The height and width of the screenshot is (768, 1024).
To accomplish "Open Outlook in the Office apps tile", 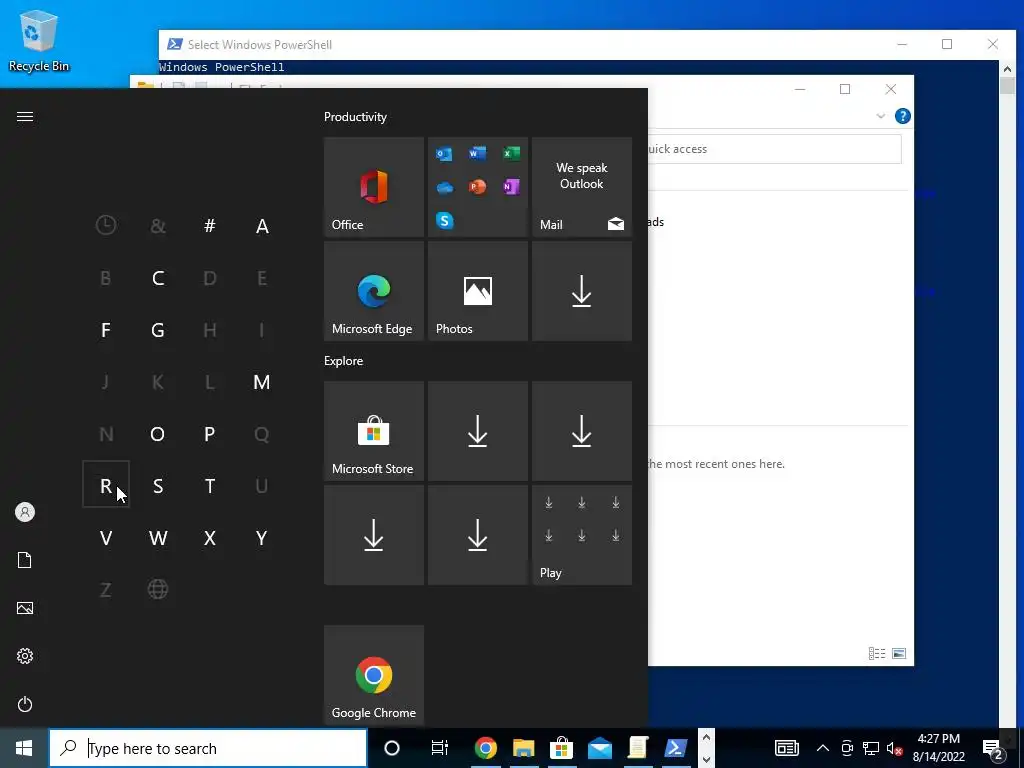I will (x=444, y=153).
